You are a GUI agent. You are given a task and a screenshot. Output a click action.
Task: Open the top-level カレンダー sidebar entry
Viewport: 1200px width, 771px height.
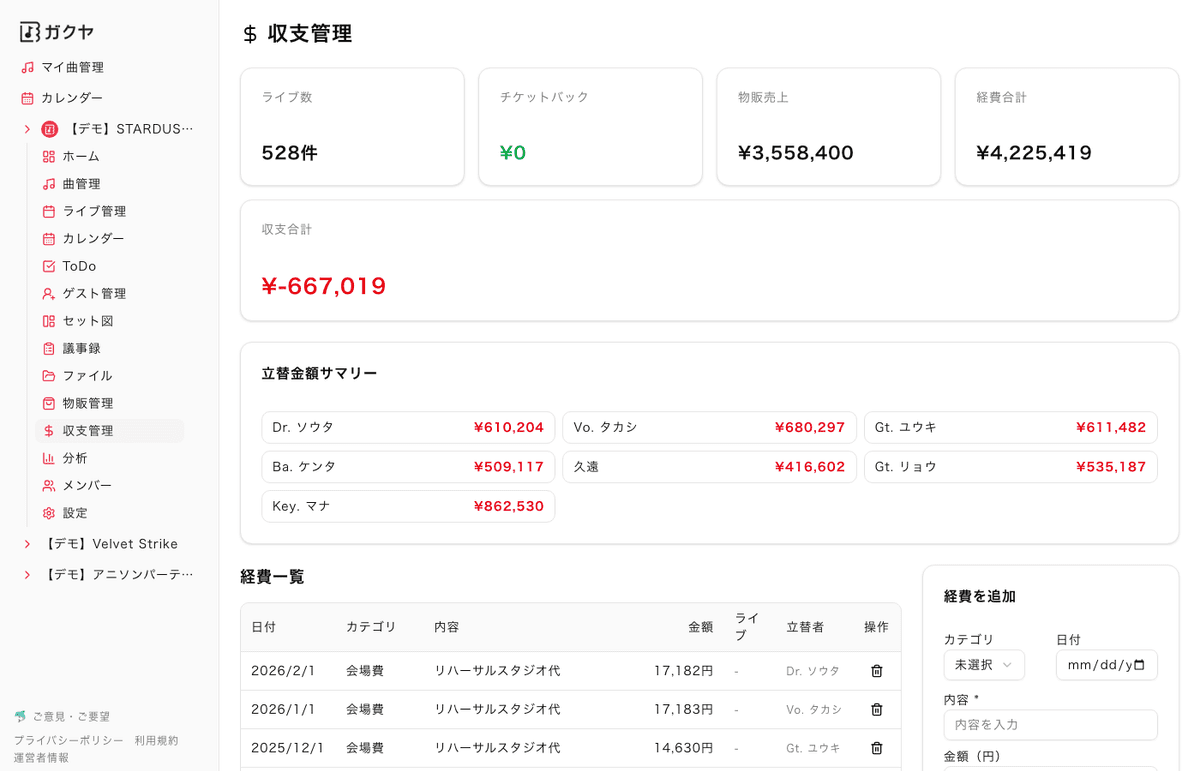tap(70, 98)
